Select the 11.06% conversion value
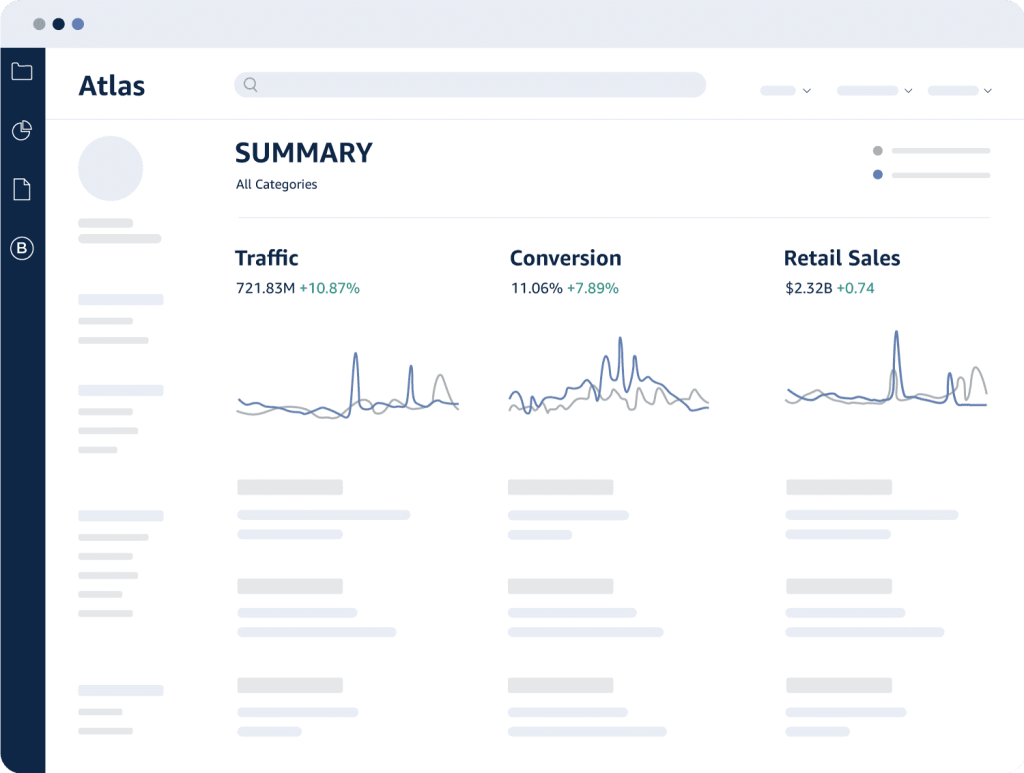This screenshot has height=773, width=1024. (x=536, y=288)
